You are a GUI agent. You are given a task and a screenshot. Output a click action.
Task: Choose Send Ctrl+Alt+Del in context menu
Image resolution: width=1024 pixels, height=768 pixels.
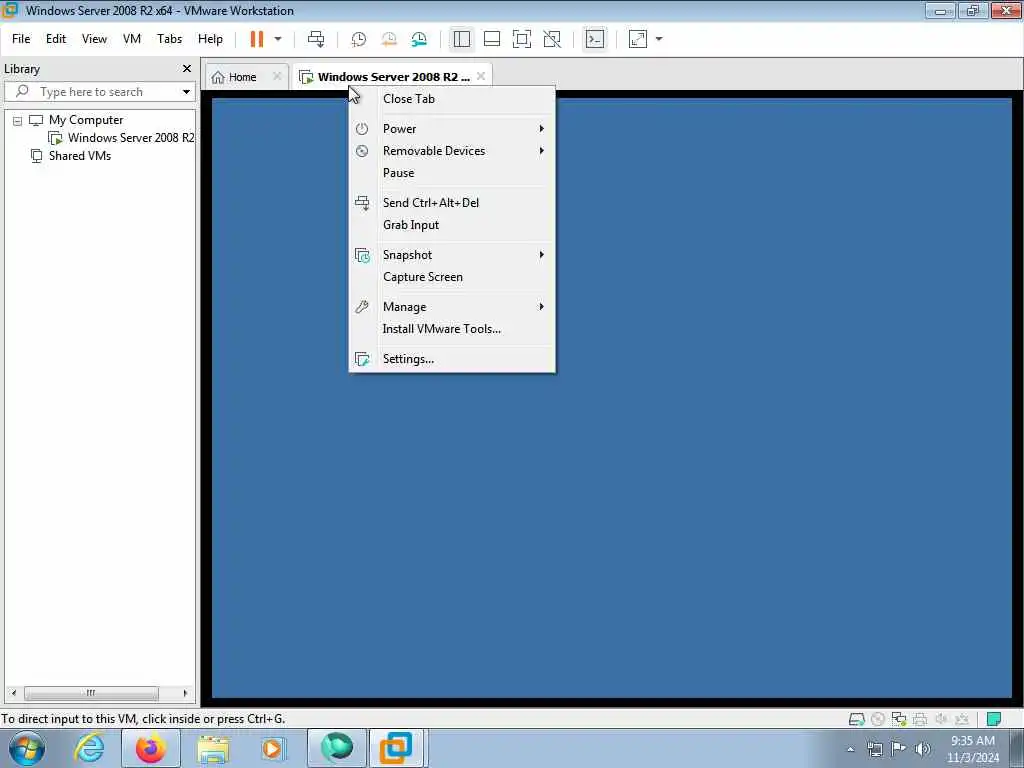[x=452, y=203]
